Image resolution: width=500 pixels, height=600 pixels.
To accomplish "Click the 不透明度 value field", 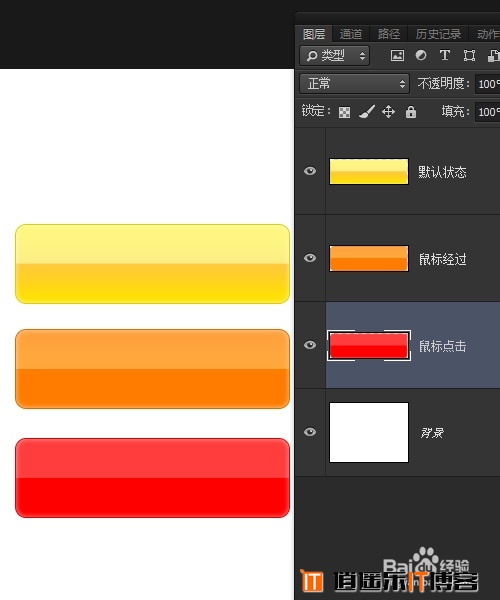I will [487, 84].
